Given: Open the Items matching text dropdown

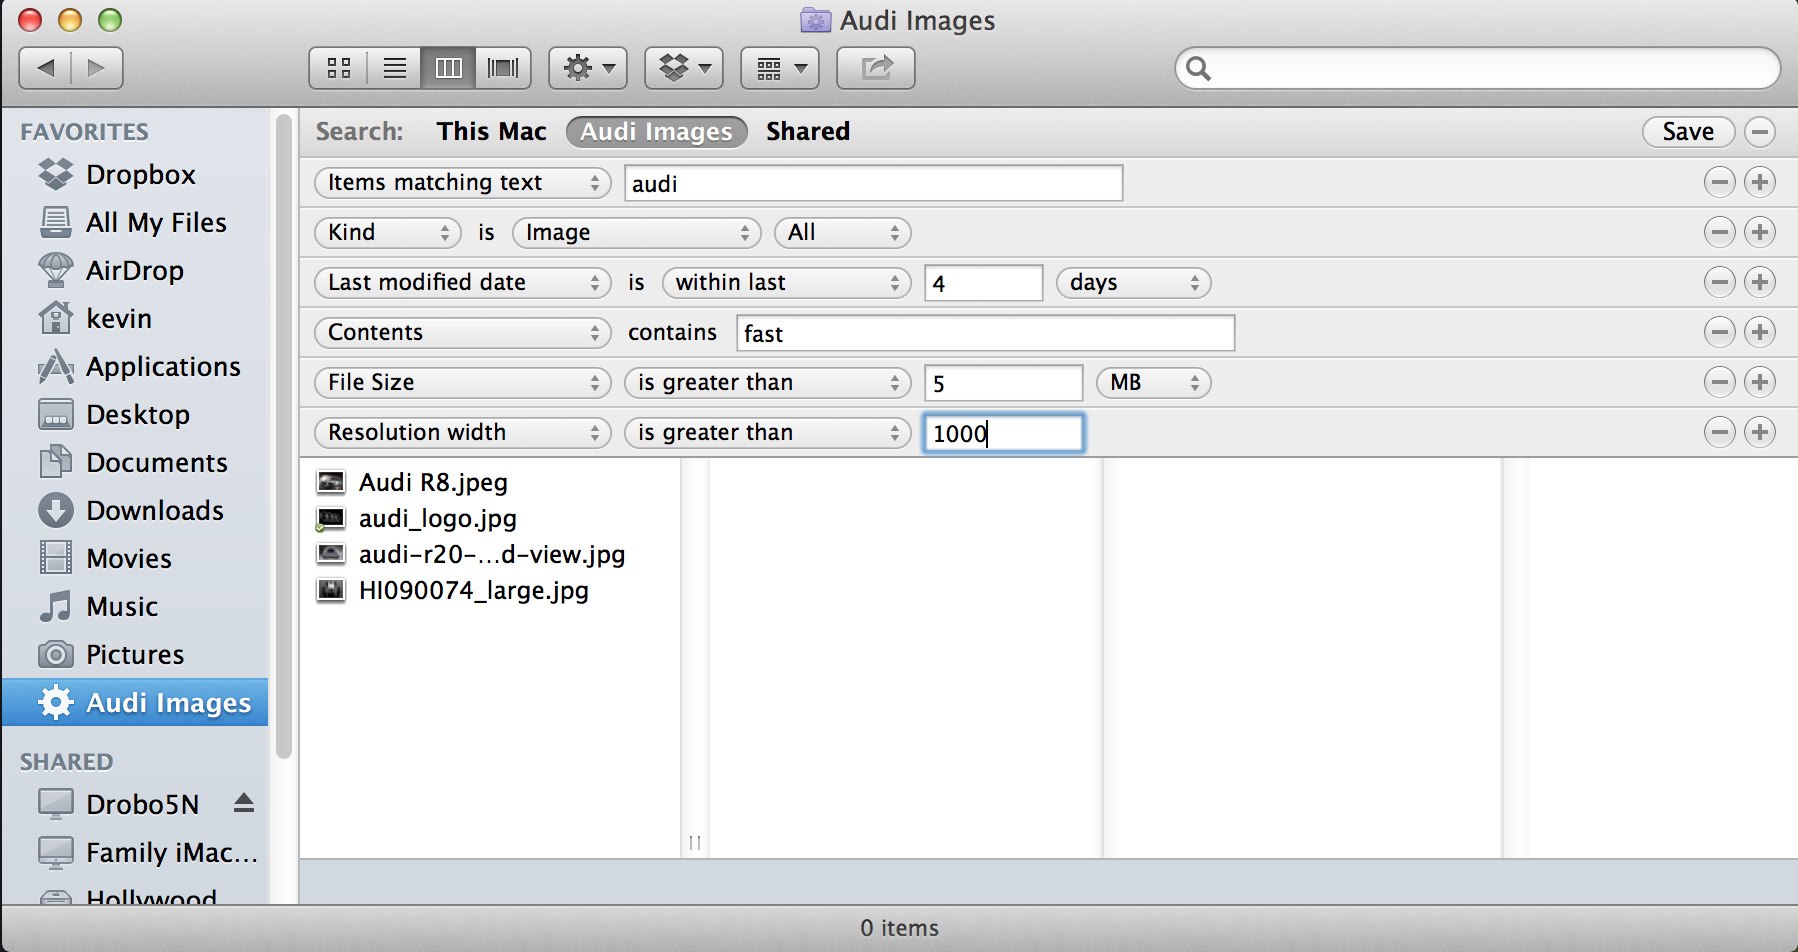Looking at the screenshot, I should pyautogui.click(x=462, y=182).
